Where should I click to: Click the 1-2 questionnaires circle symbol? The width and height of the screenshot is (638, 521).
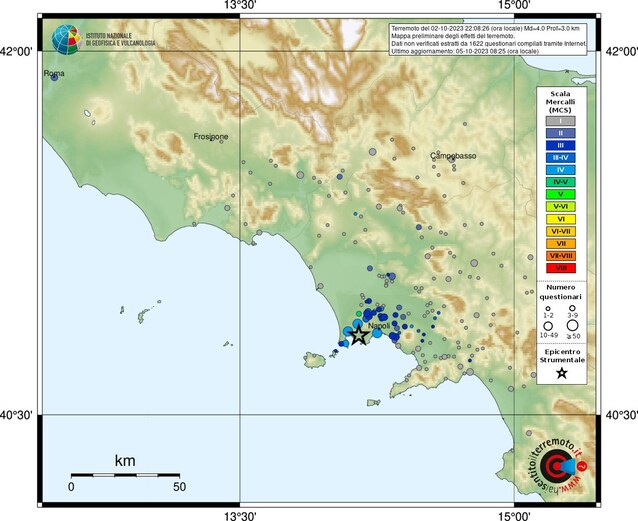click(548, 309)
